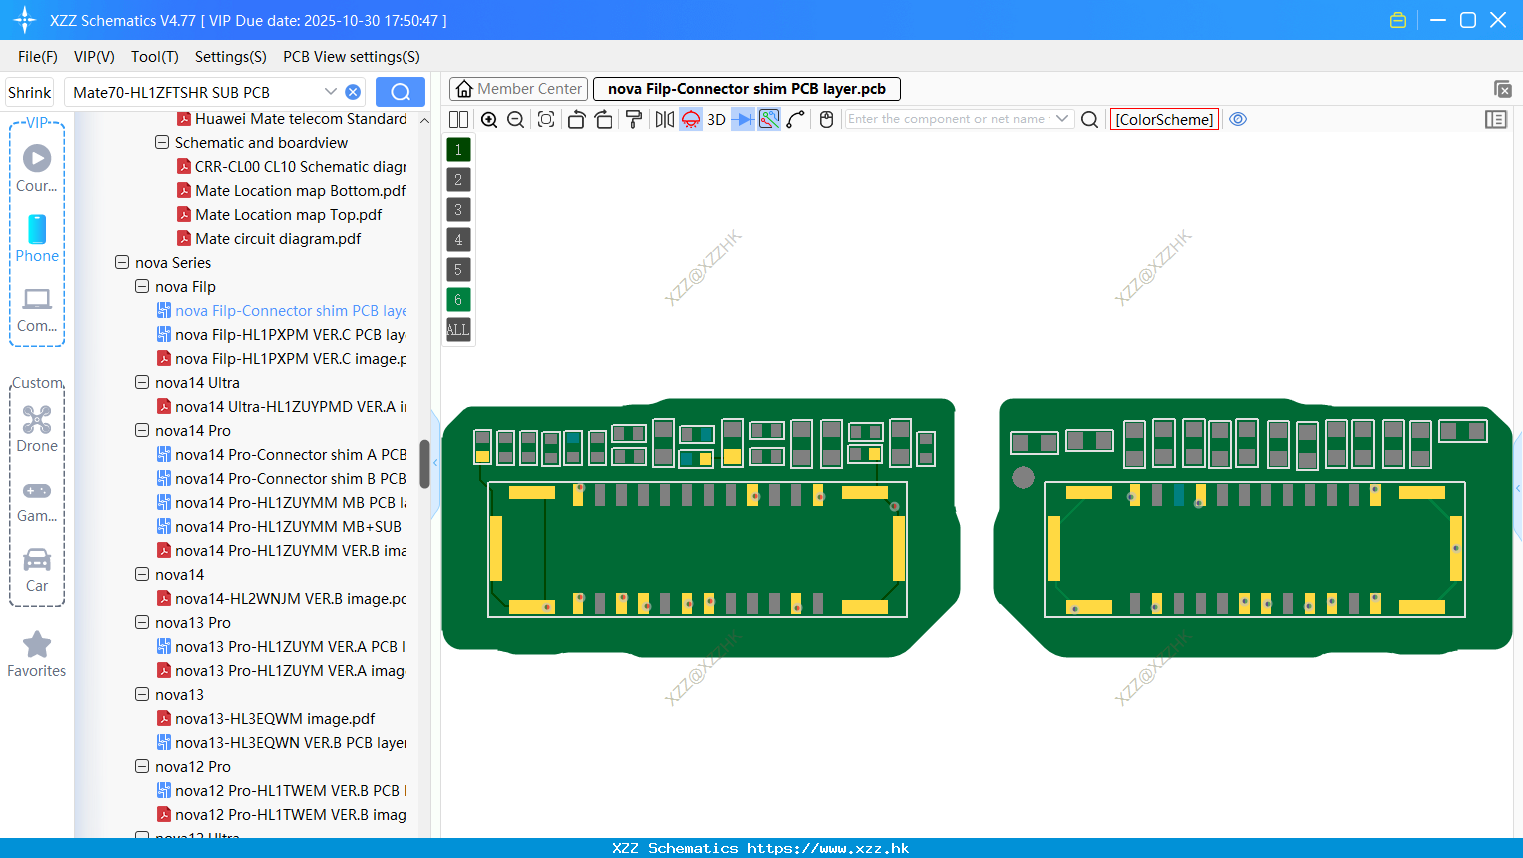1523x858 pixels.
Task: Toggle the red highlight lamp tool
Action: point(691,119)
